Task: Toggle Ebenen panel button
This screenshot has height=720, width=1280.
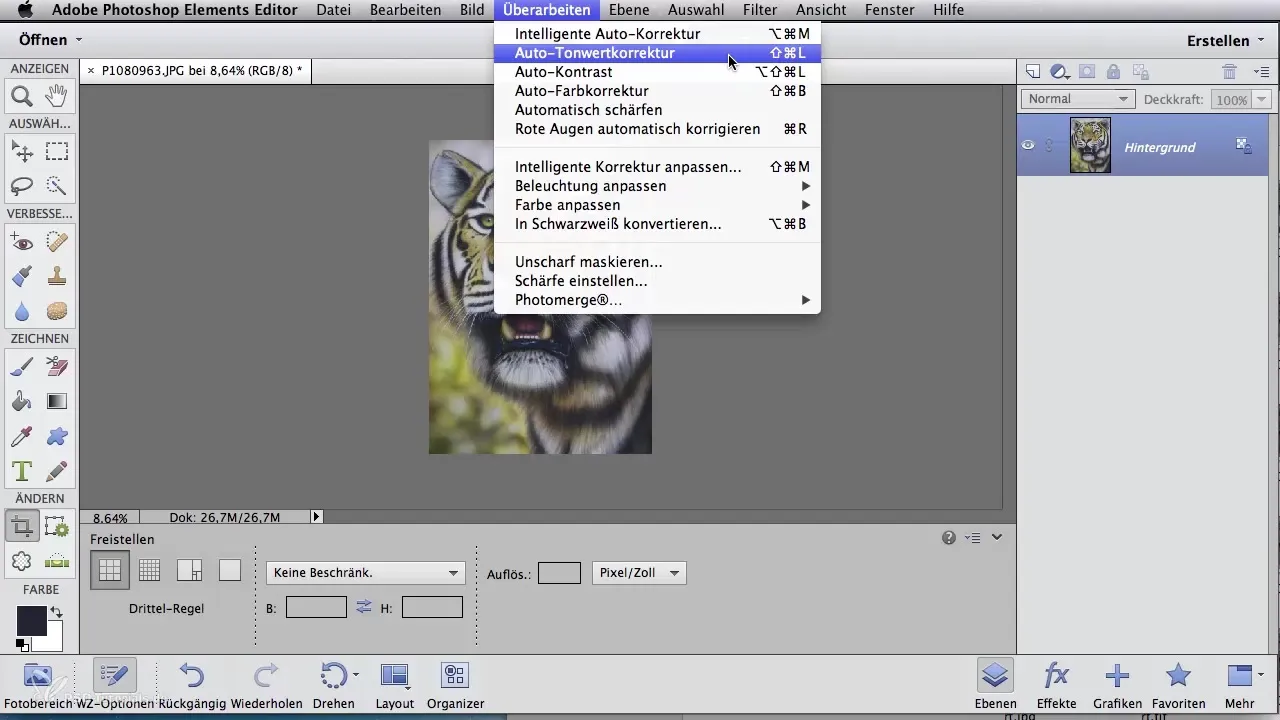Action: (x=994, y=684)
